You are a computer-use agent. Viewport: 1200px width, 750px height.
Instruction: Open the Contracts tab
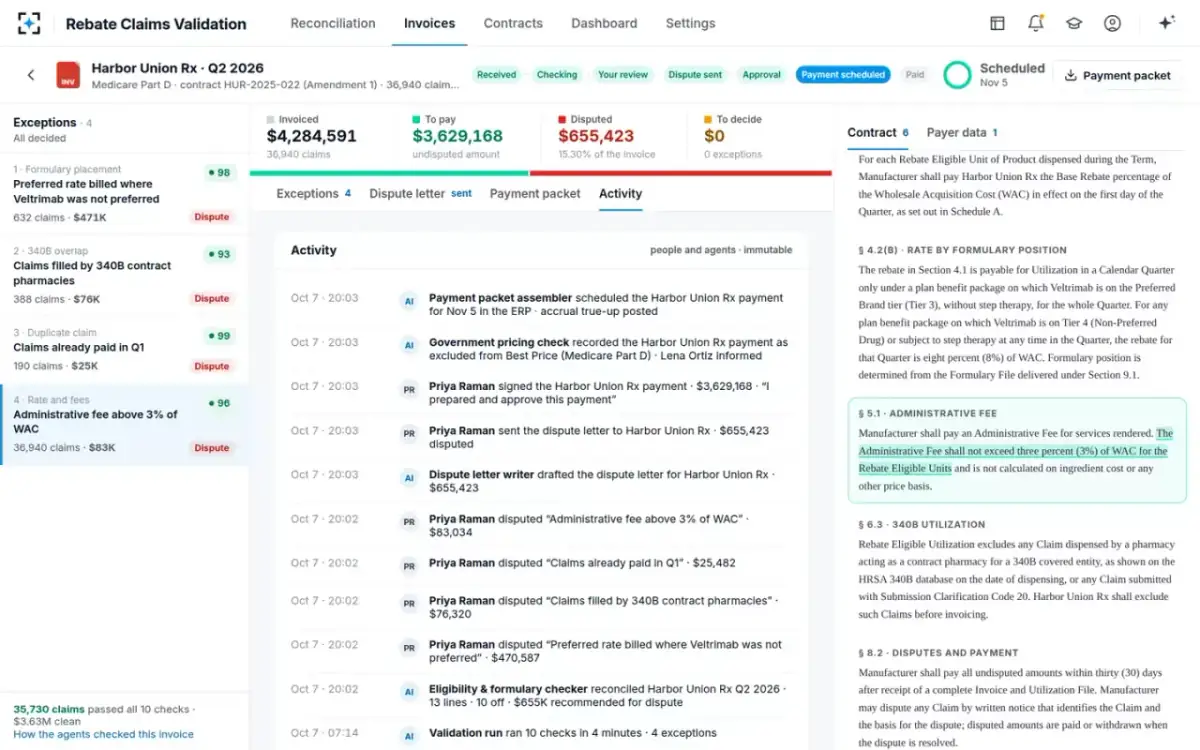point(513,23)
